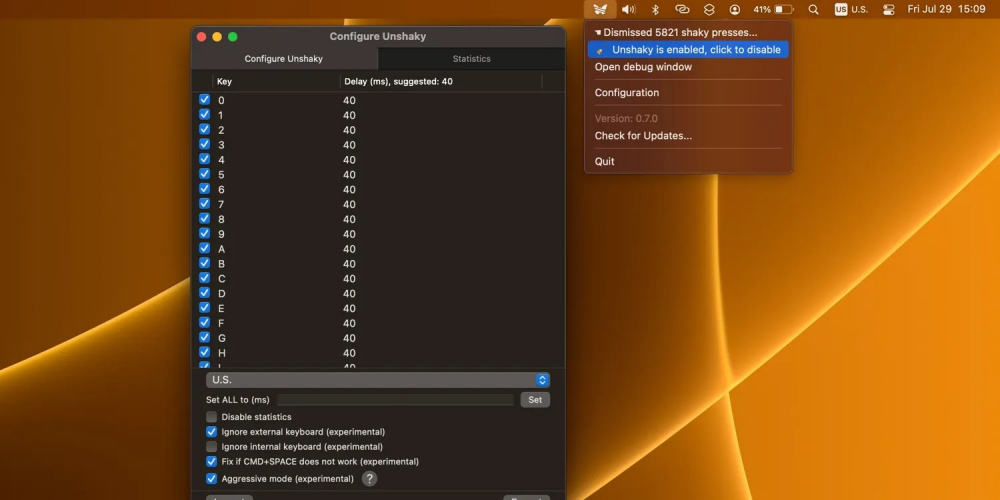Click Open debug window menu entry

coord(643,67)
